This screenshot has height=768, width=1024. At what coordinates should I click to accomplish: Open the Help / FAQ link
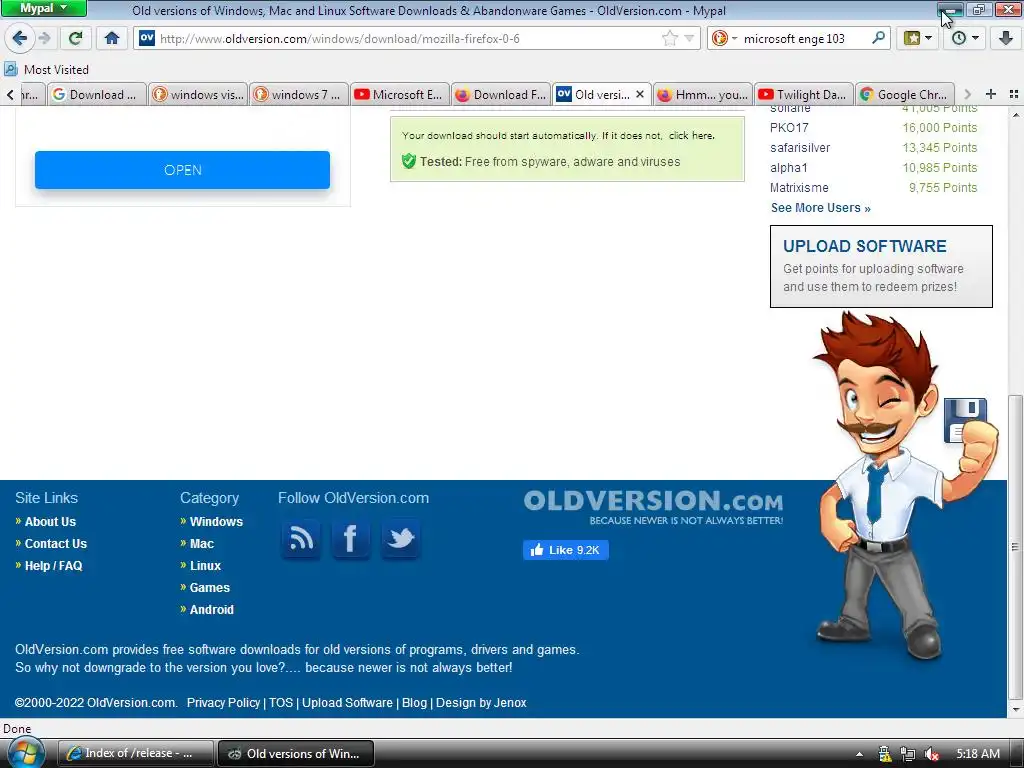54,566
